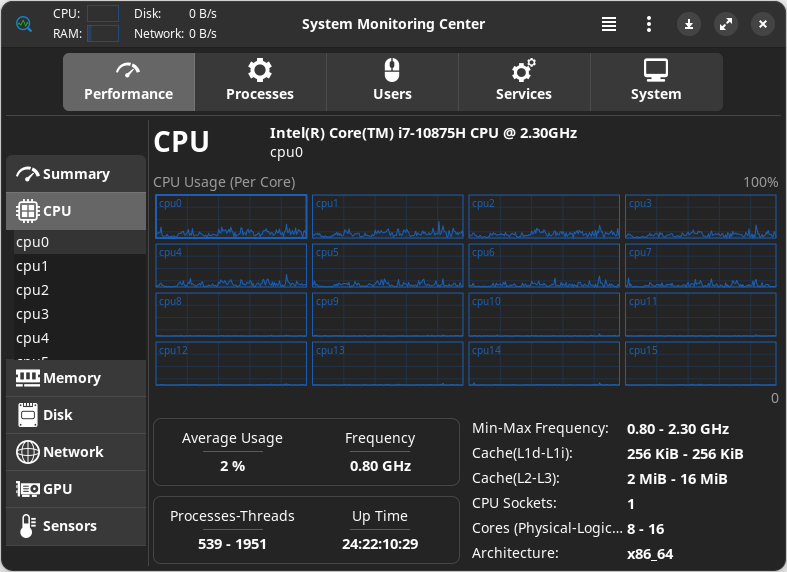This screenshot has width=787, height=572.
Task: Open the three-dot main menu
Action: point(649,24)
